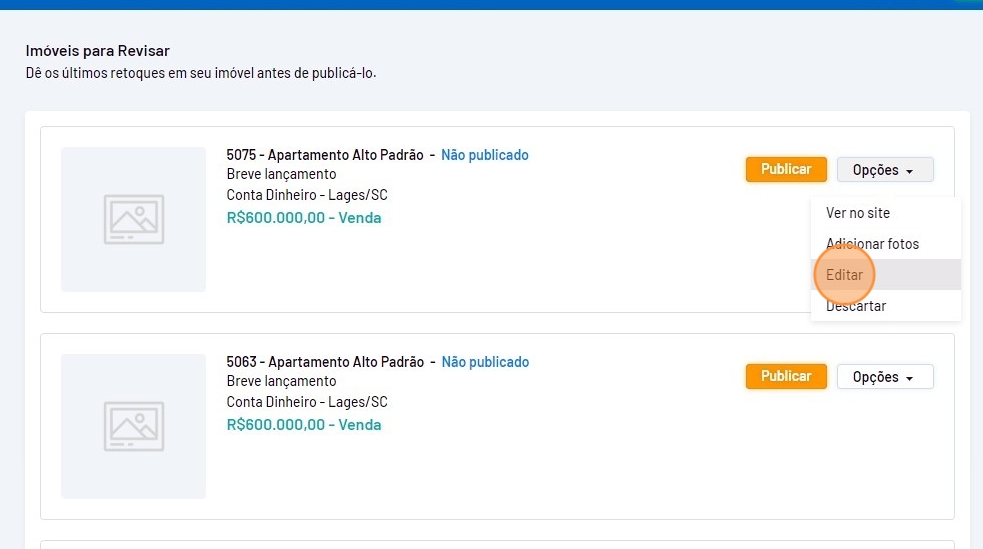Viewport: 983px width, 549px height.
Task: Click the R$600.000,00 - Venda price of 5063
Action: pyautogui.click(x=304, y=424)
